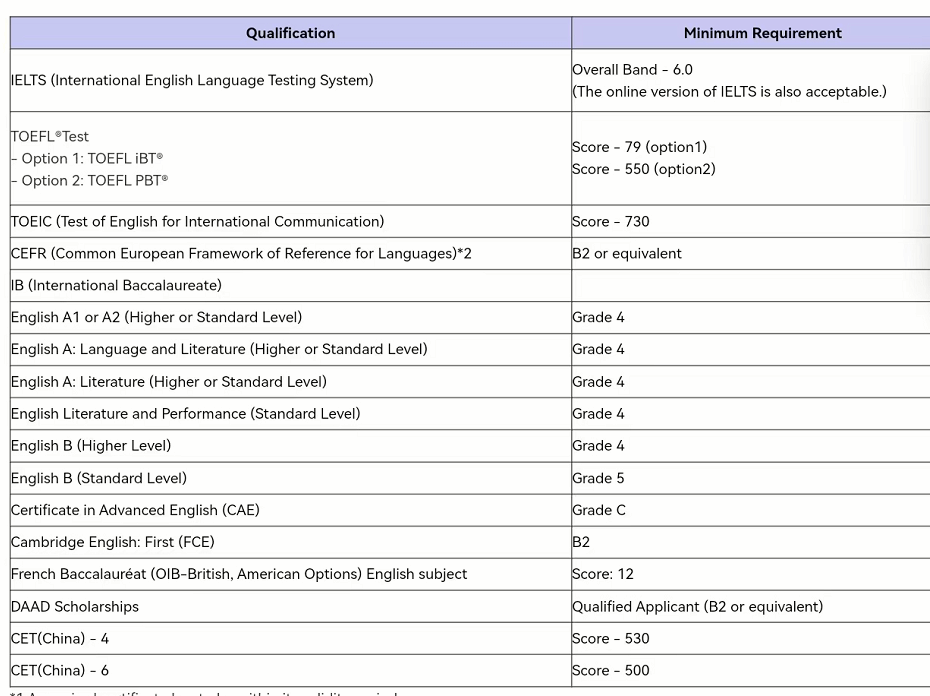Click the TOEIC Score 730 cell
Viewport: 930px width, 696px height.
(611, 221)
